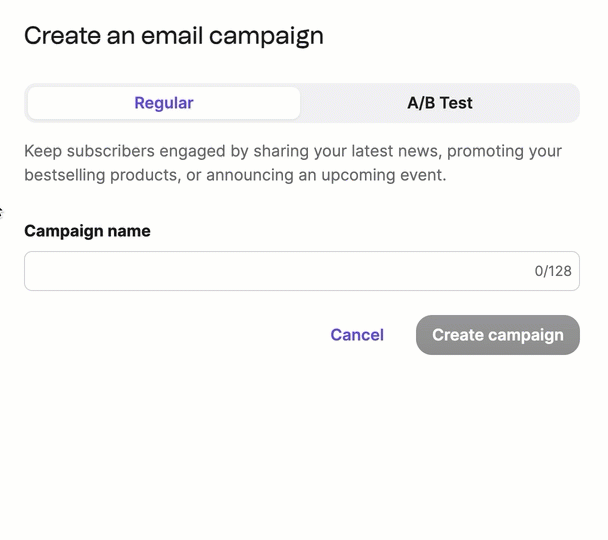Click the purple Cancel text
Screen dimensions: 608x540
pyautogui.click(x=357, y=335)
